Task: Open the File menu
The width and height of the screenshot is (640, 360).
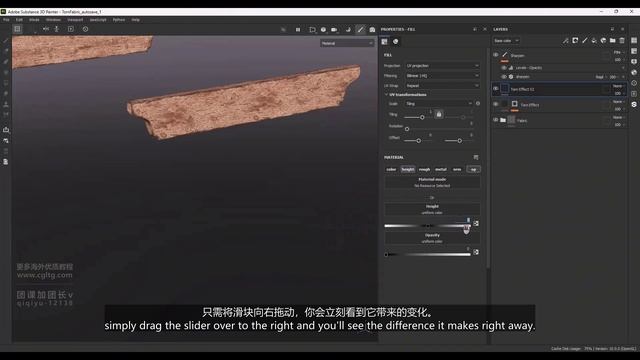Action: tap(6, 20)
